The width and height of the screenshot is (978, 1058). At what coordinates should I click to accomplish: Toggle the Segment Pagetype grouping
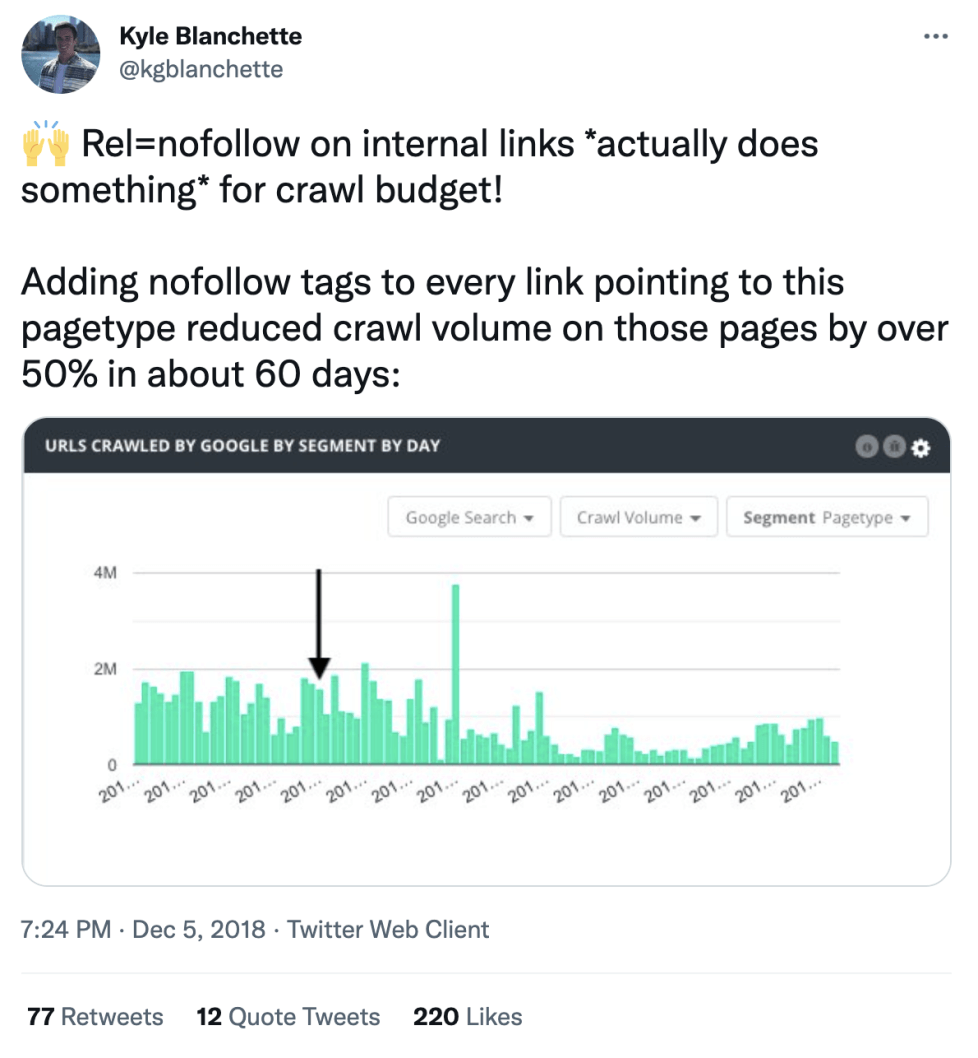pos(827,517)
